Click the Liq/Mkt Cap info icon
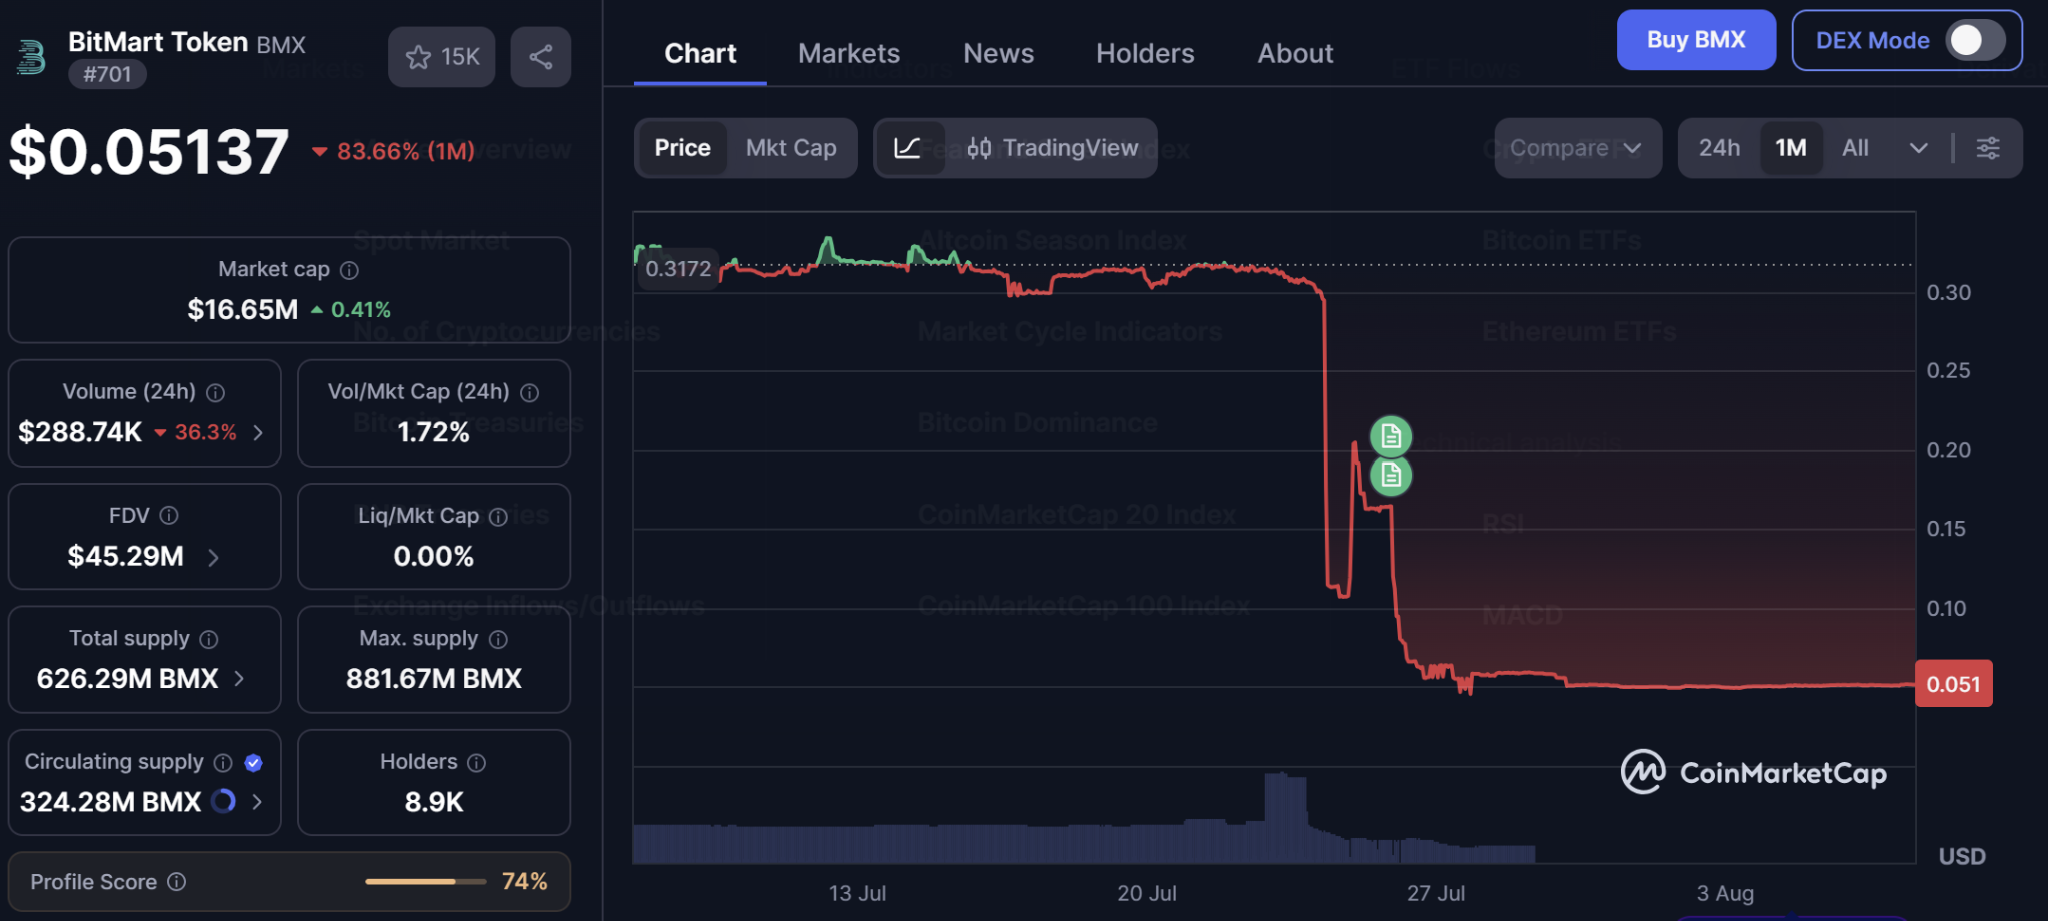This screenshot has width=2048, height=921. point(498,517)
